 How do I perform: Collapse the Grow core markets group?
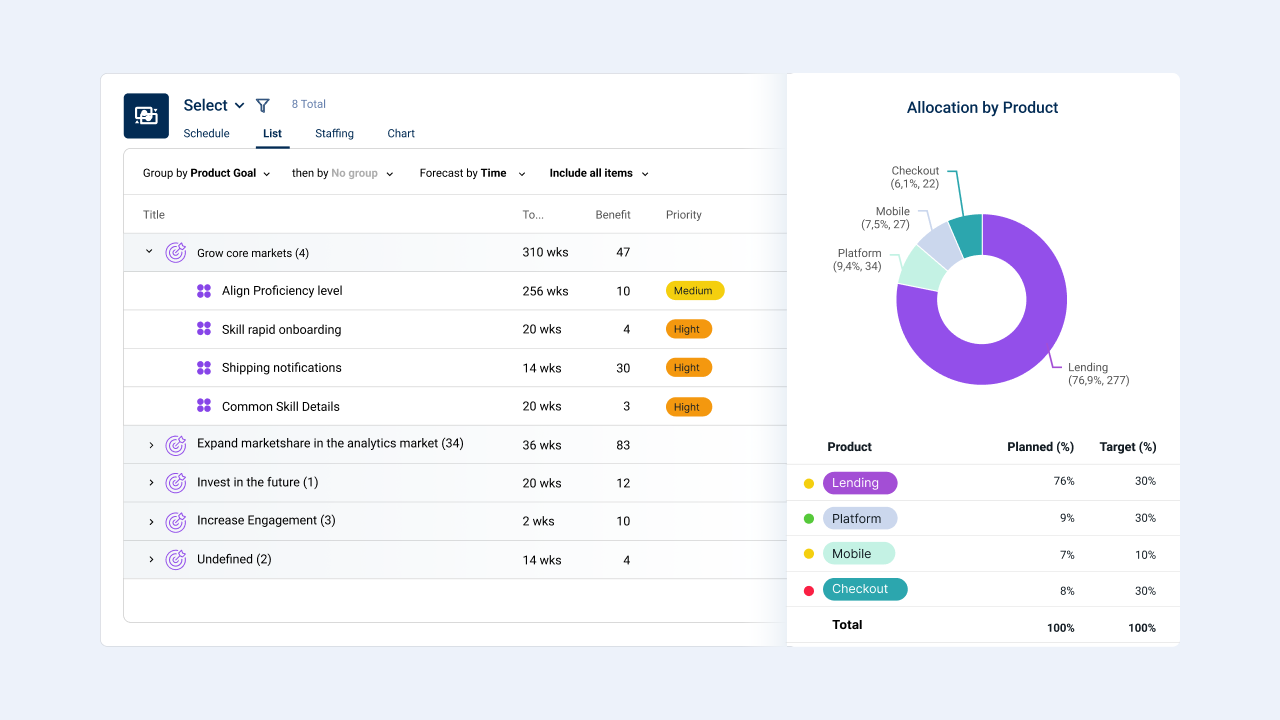(149, 252)
